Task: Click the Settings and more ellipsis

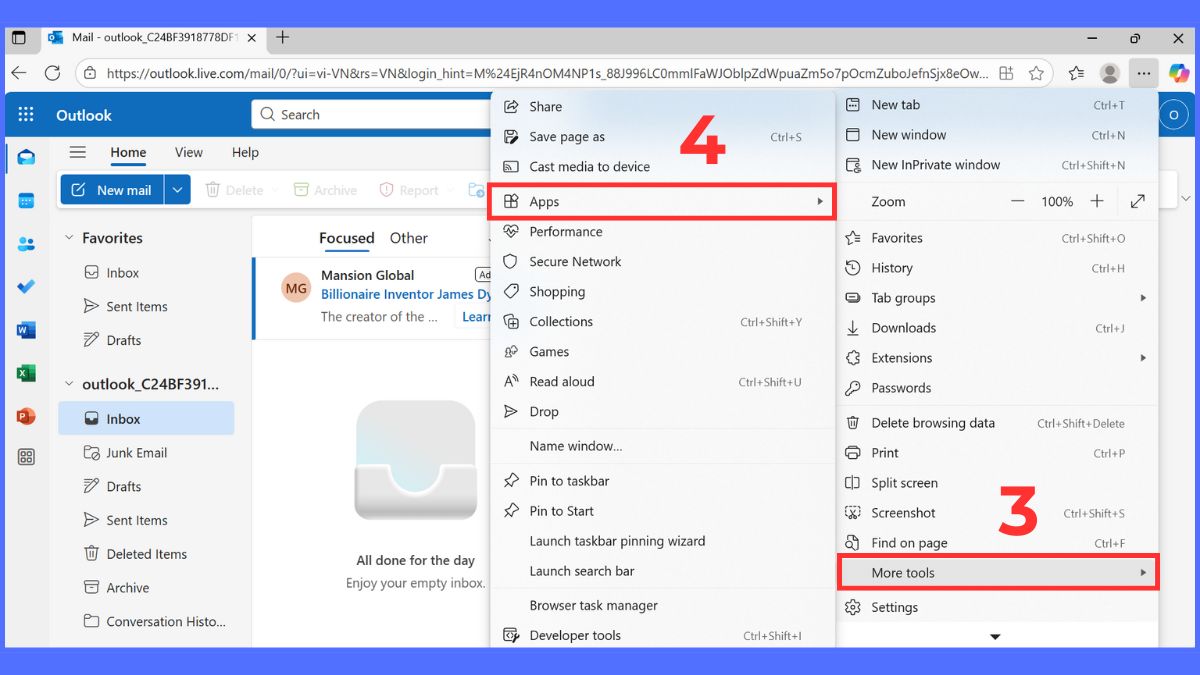Action: (x=1143, y=73)
